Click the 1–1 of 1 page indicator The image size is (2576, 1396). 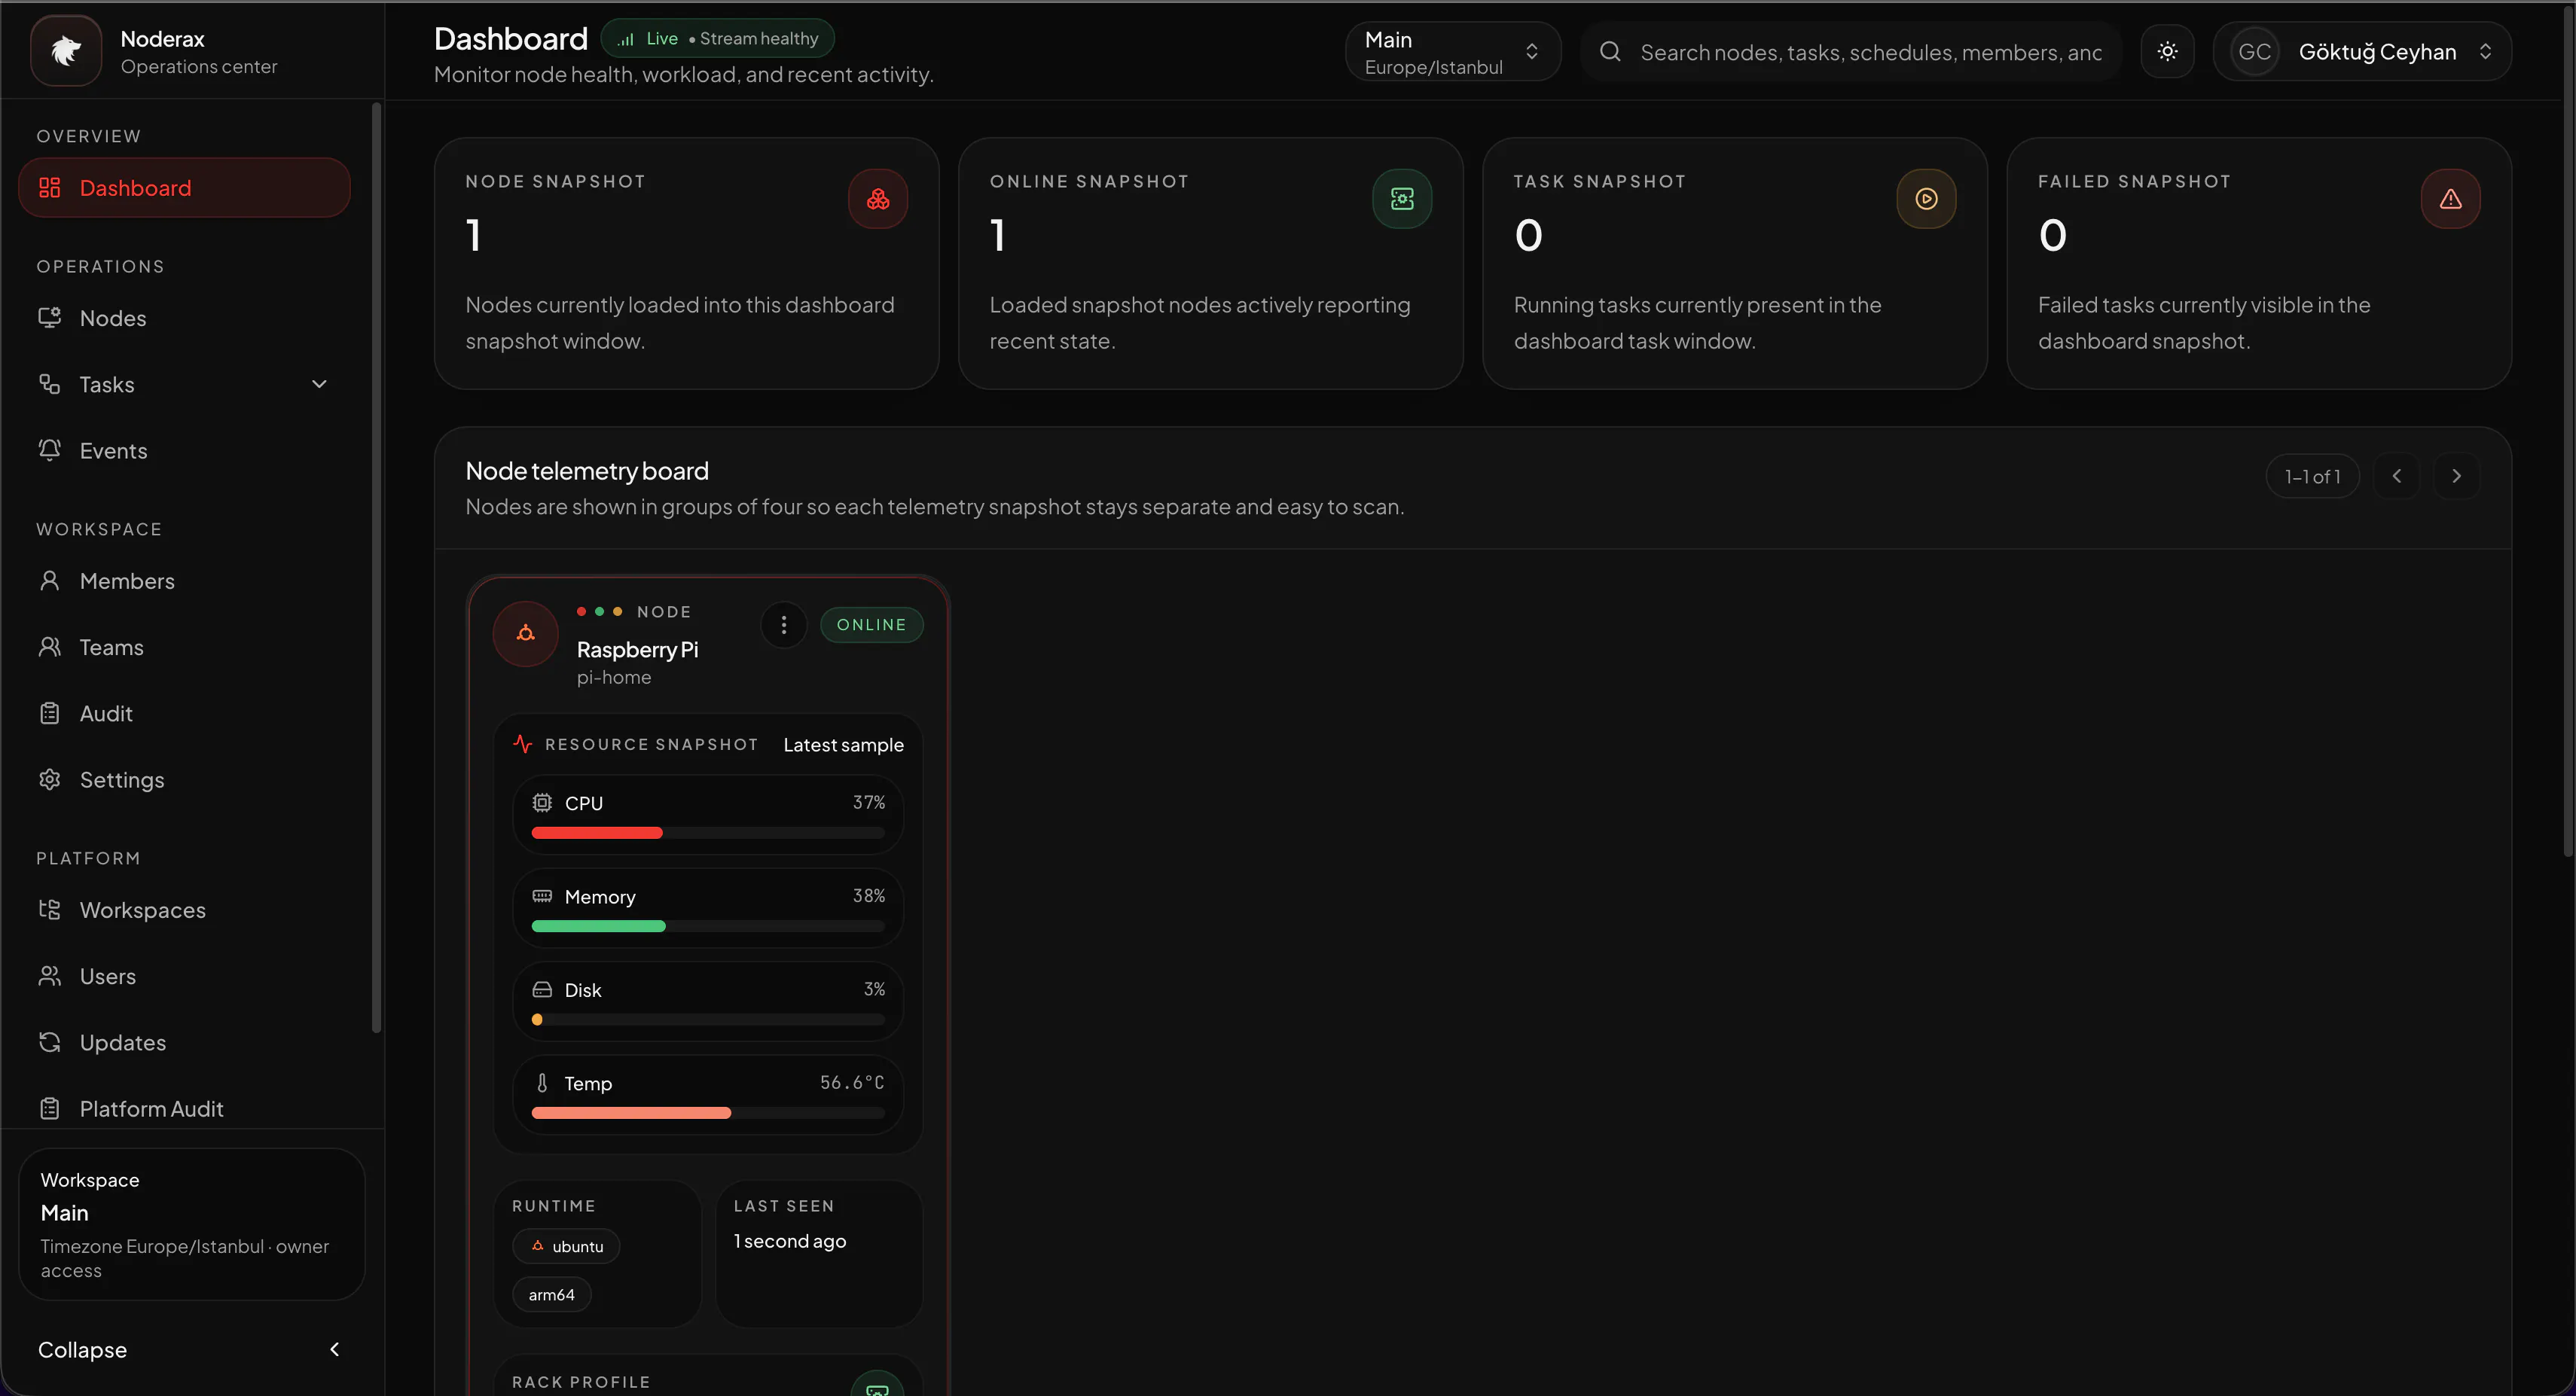pyautogui.click(x=2312, y=476)
